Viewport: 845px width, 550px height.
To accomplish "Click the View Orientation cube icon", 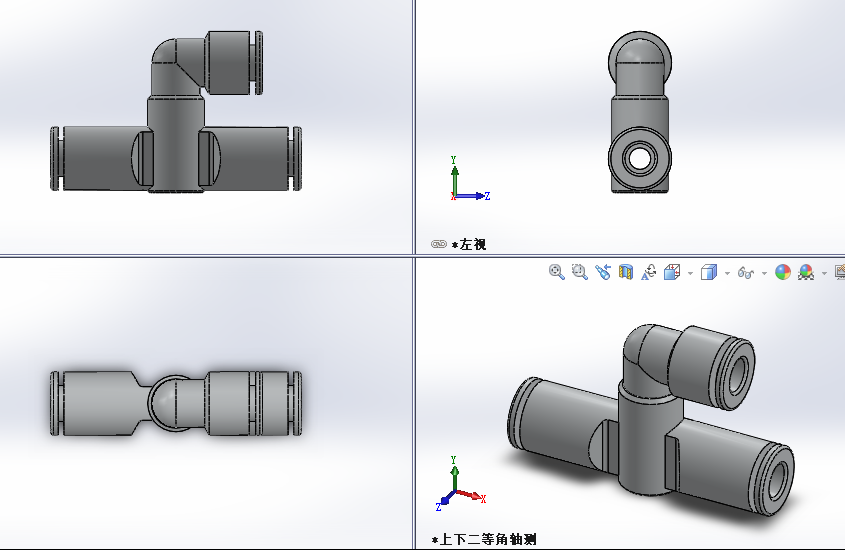I will [672, 272].
